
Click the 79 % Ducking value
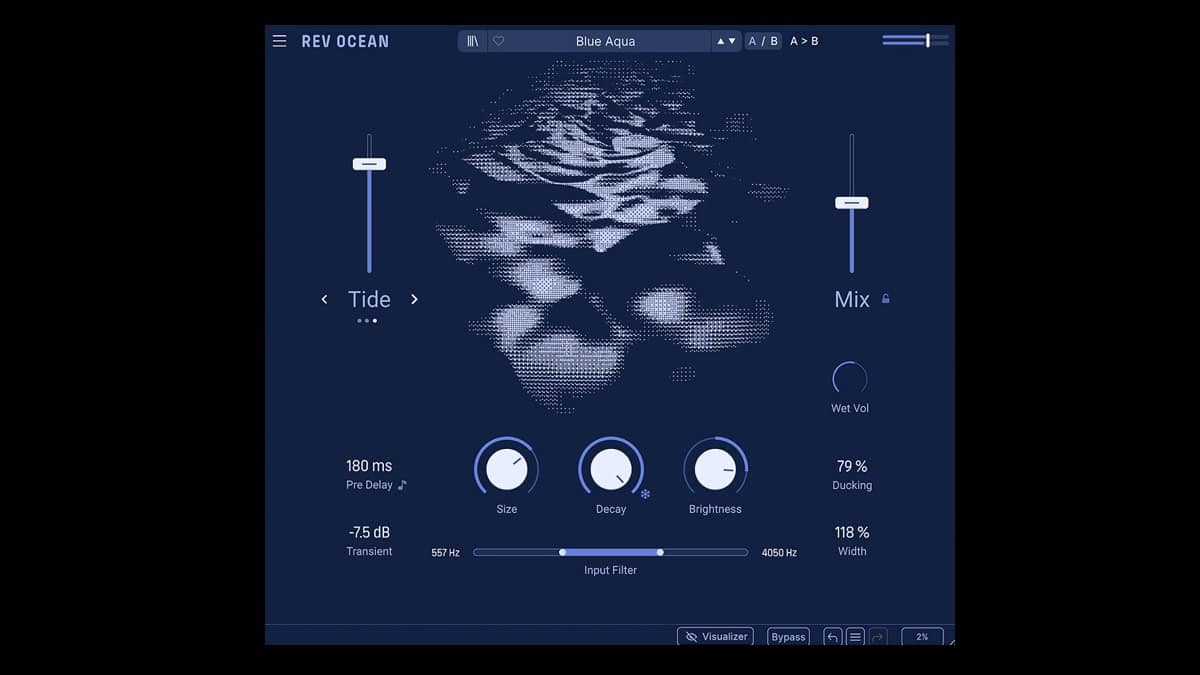[852, 466]
